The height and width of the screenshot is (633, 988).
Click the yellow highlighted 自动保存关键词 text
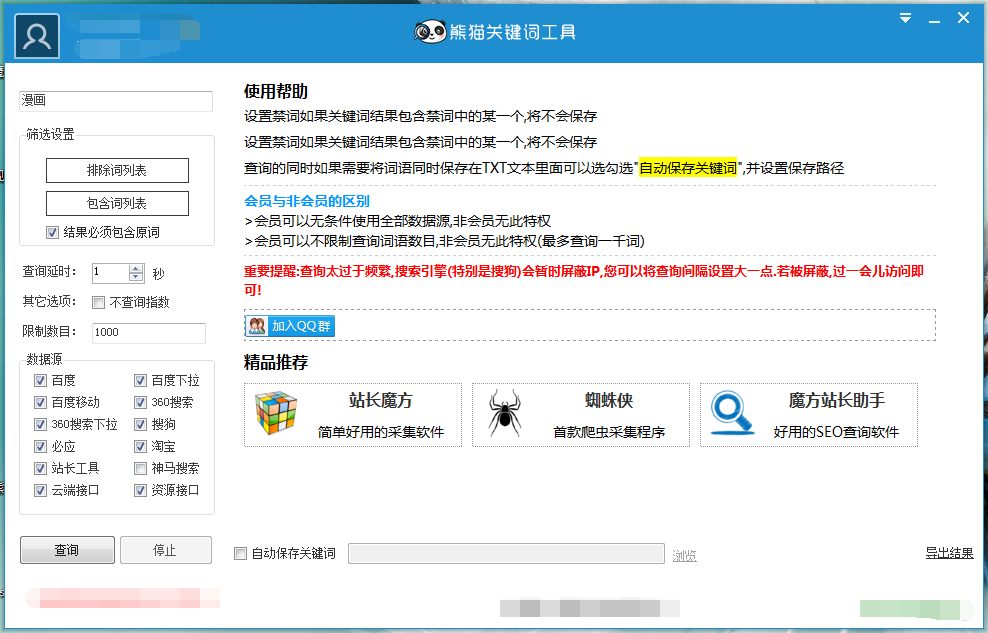pos(688,168)
